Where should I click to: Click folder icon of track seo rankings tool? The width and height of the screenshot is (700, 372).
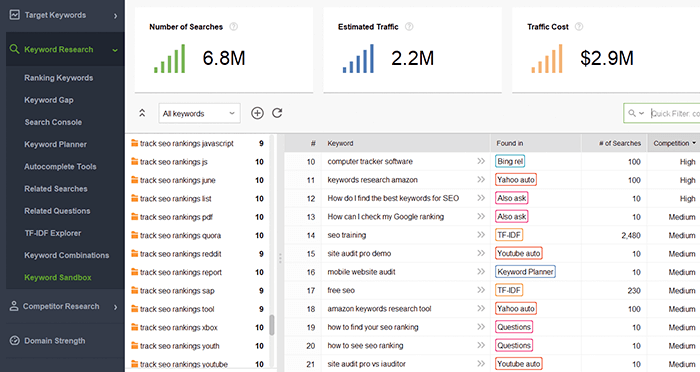[134, 309]
